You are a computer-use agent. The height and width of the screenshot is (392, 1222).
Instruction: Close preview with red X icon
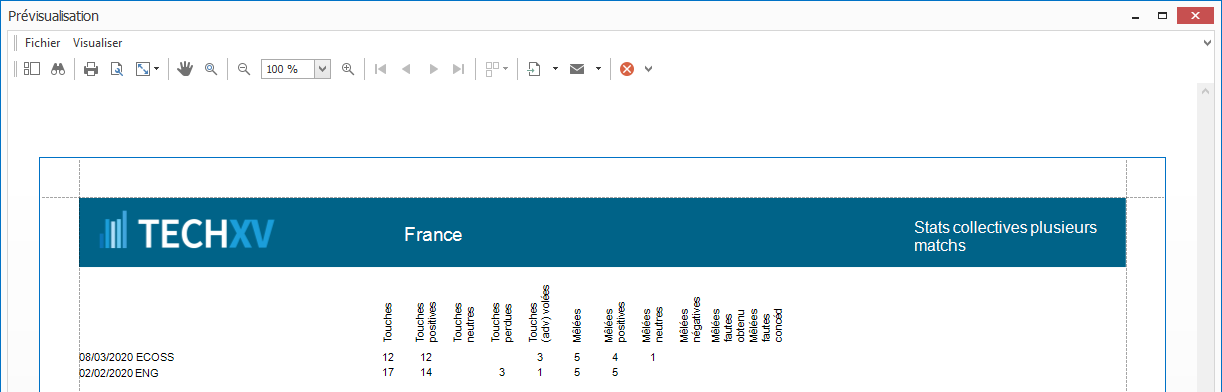click(627, 69)
